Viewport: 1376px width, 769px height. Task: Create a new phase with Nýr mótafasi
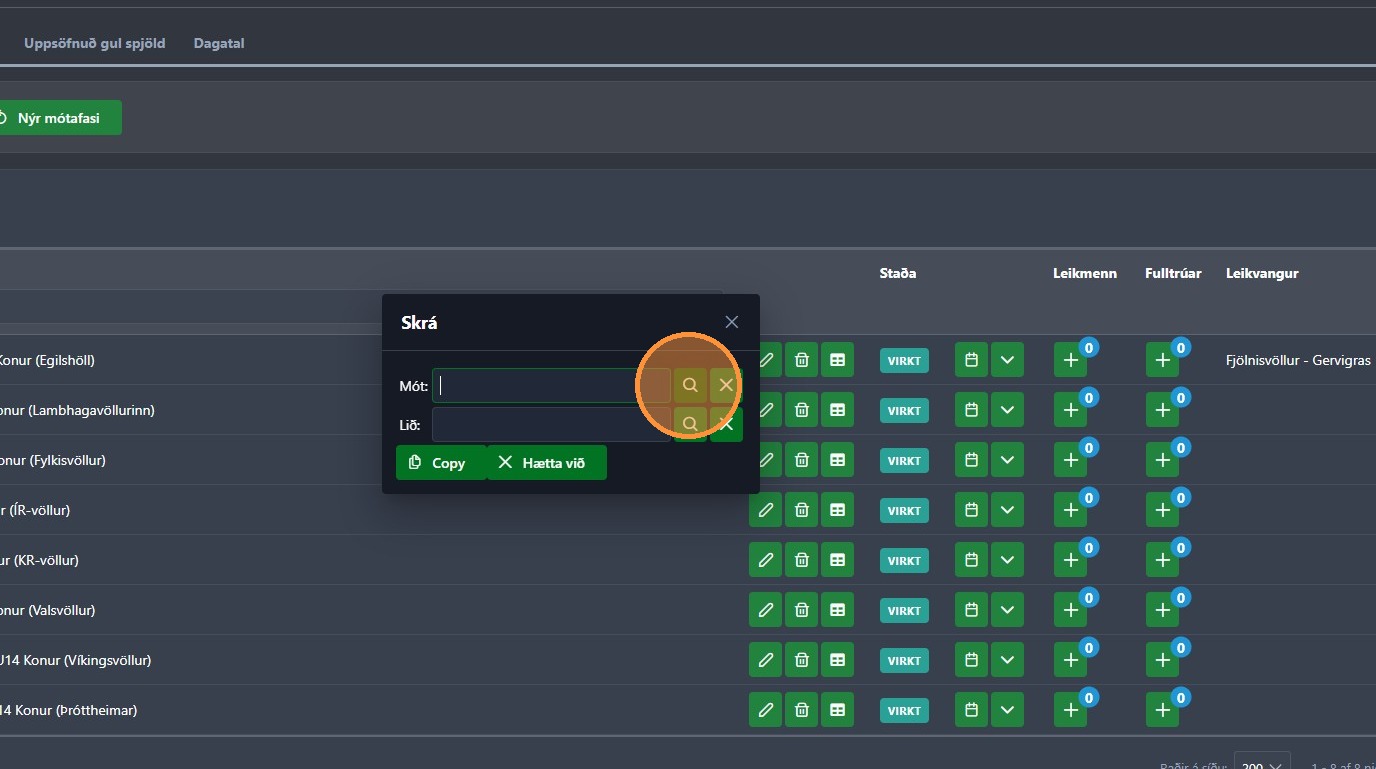(58, 118)
